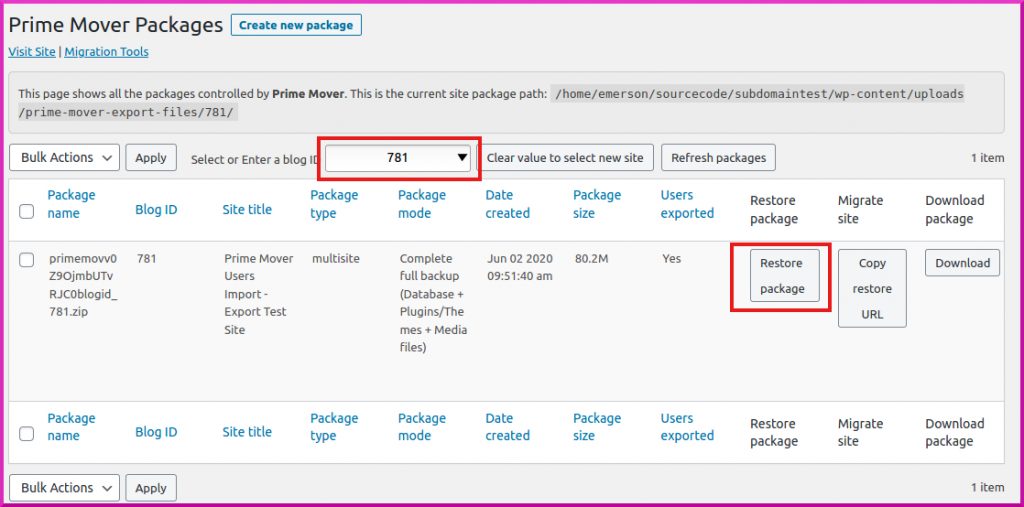The width and height of the screenshot is (1024, 507).
Task: Click the multisite package type cell
Action: [336, 259]
